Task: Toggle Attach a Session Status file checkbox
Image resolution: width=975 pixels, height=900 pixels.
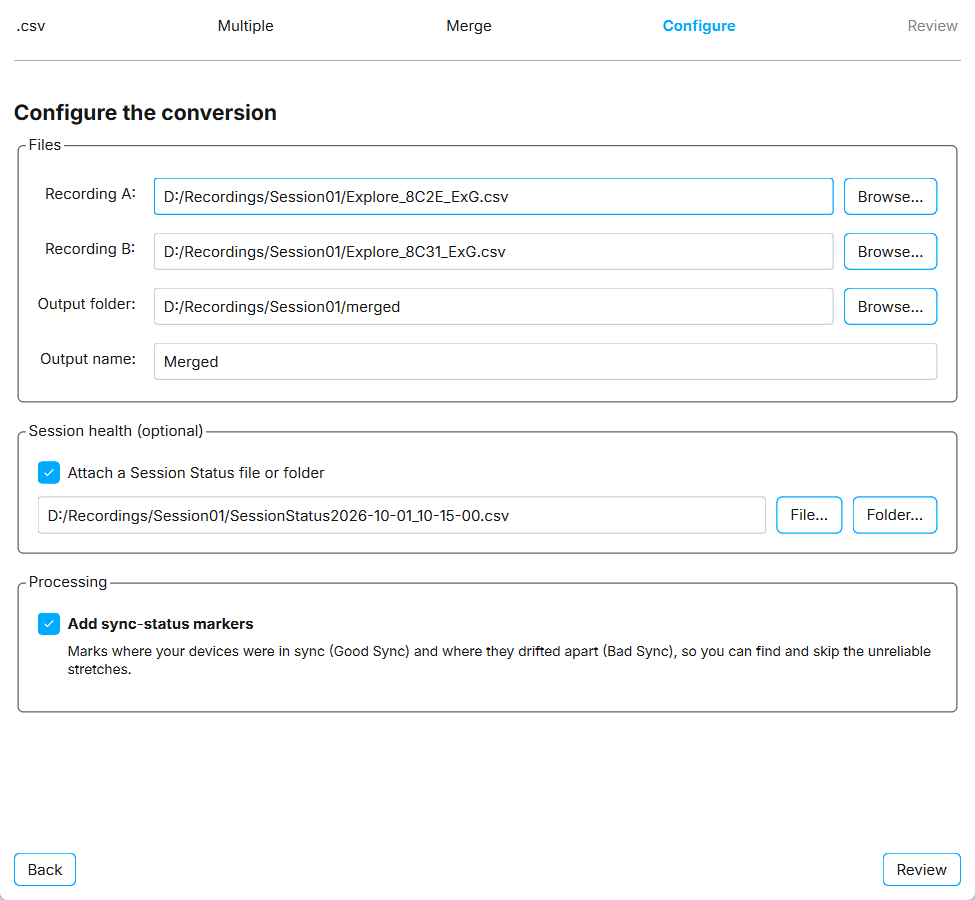Action: (x=49, y=473)
